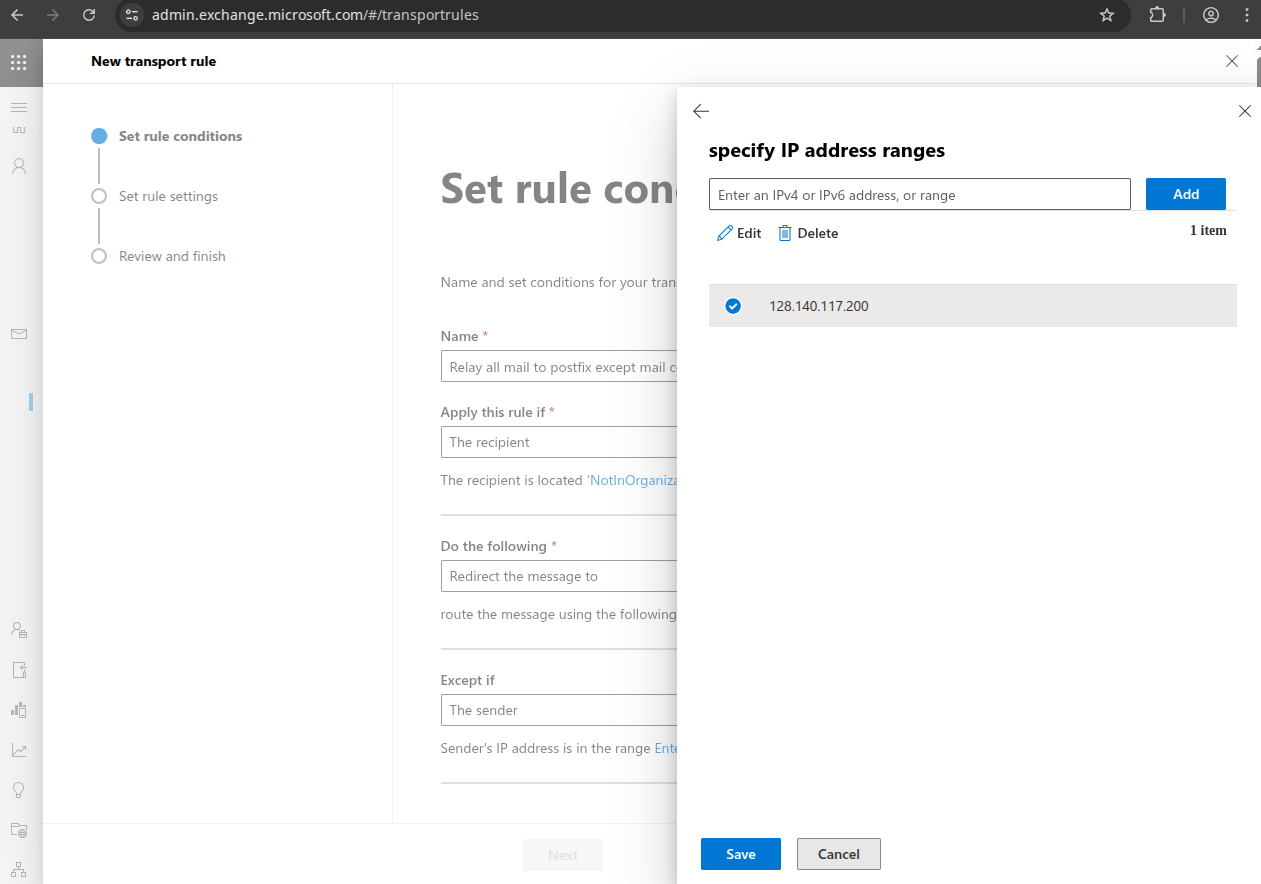Reload the page in browser

tap(89, 15)
